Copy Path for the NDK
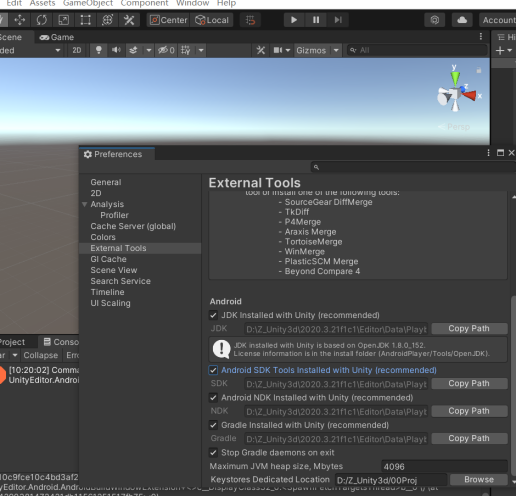 (x=469, y=411)
